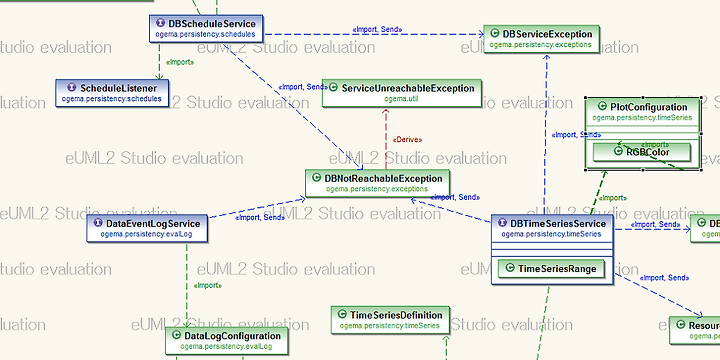Screen dimensions: 720x360
Task: Click the ServiceUnreachableException class icon
Action: [x=334, y=87]
